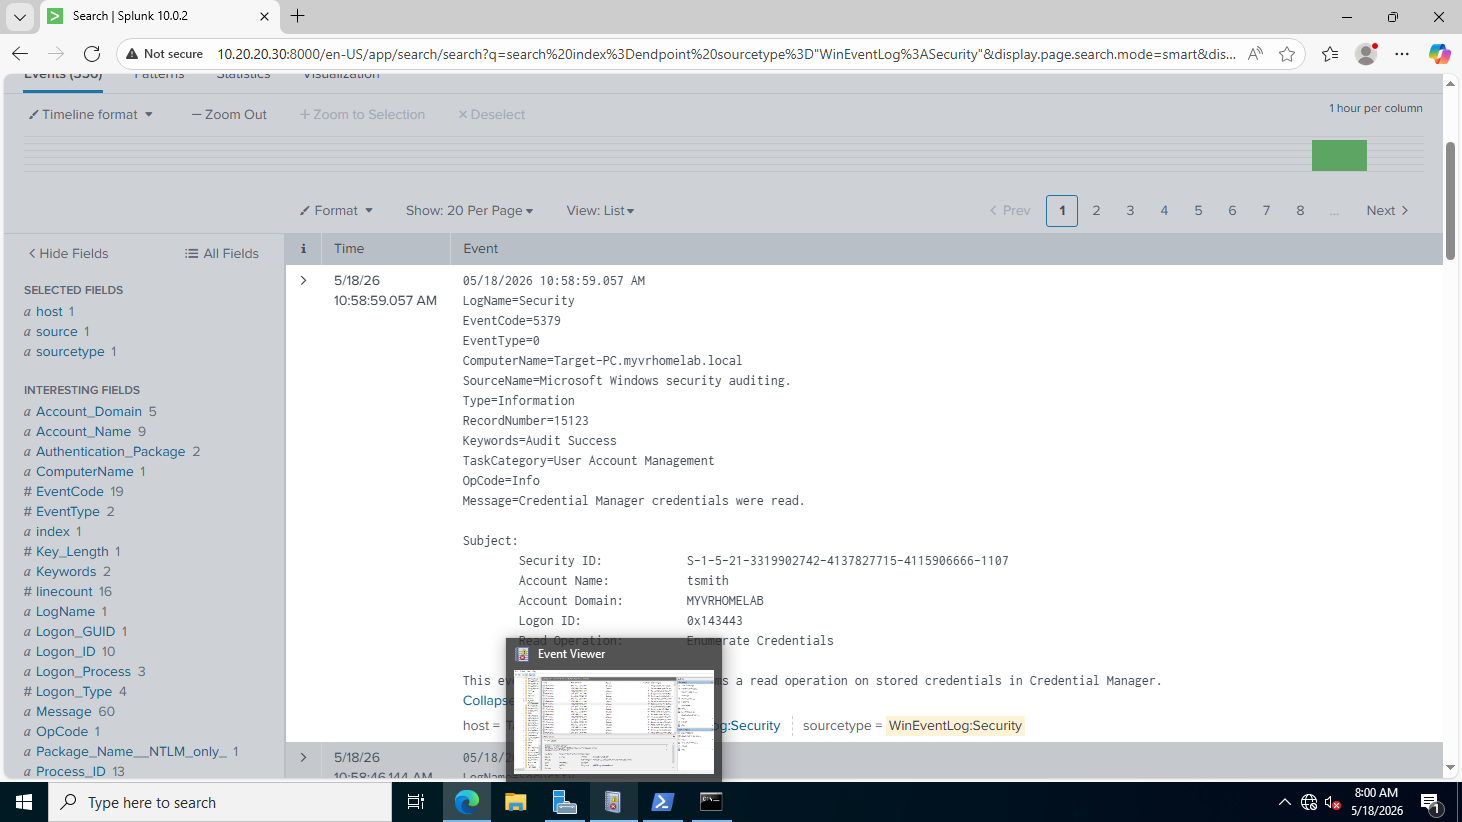Screen dimensions: 1462x822
Task: Select the Logon_GUID field
Action: [x=76, y=631]
